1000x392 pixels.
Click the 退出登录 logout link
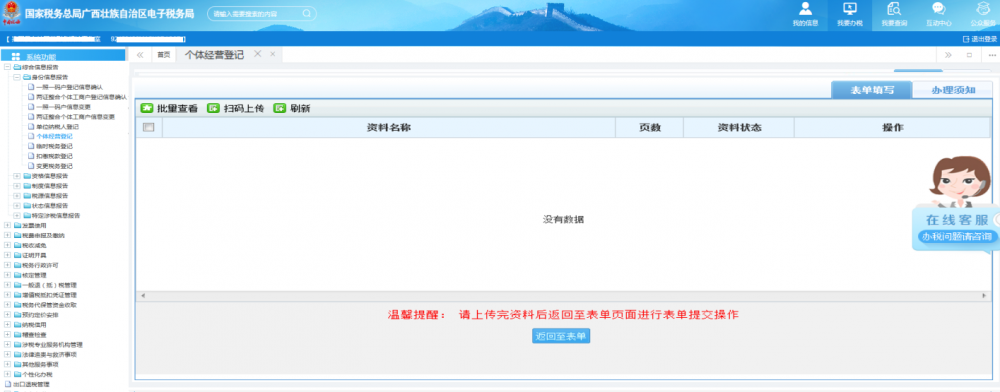click(980, 39)
